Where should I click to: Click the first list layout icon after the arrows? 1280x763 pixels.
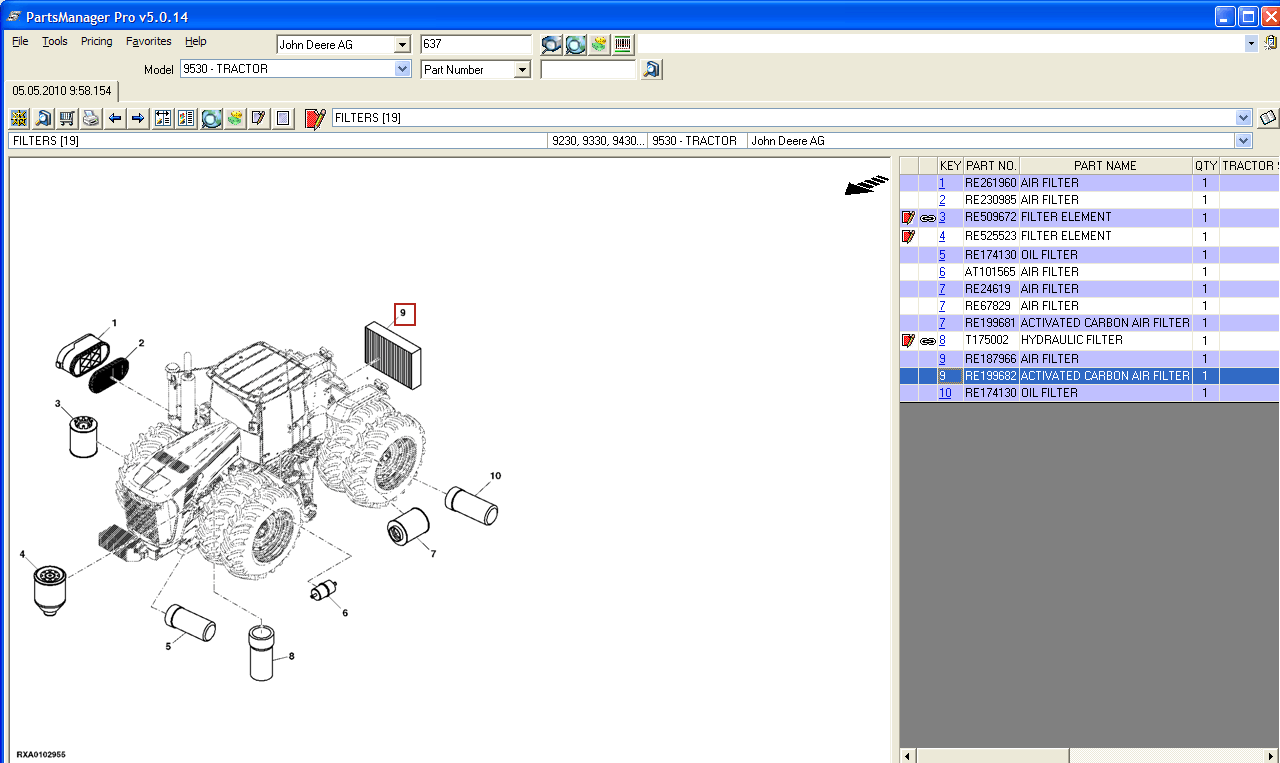pyautogui.click(x=162, y=118)
